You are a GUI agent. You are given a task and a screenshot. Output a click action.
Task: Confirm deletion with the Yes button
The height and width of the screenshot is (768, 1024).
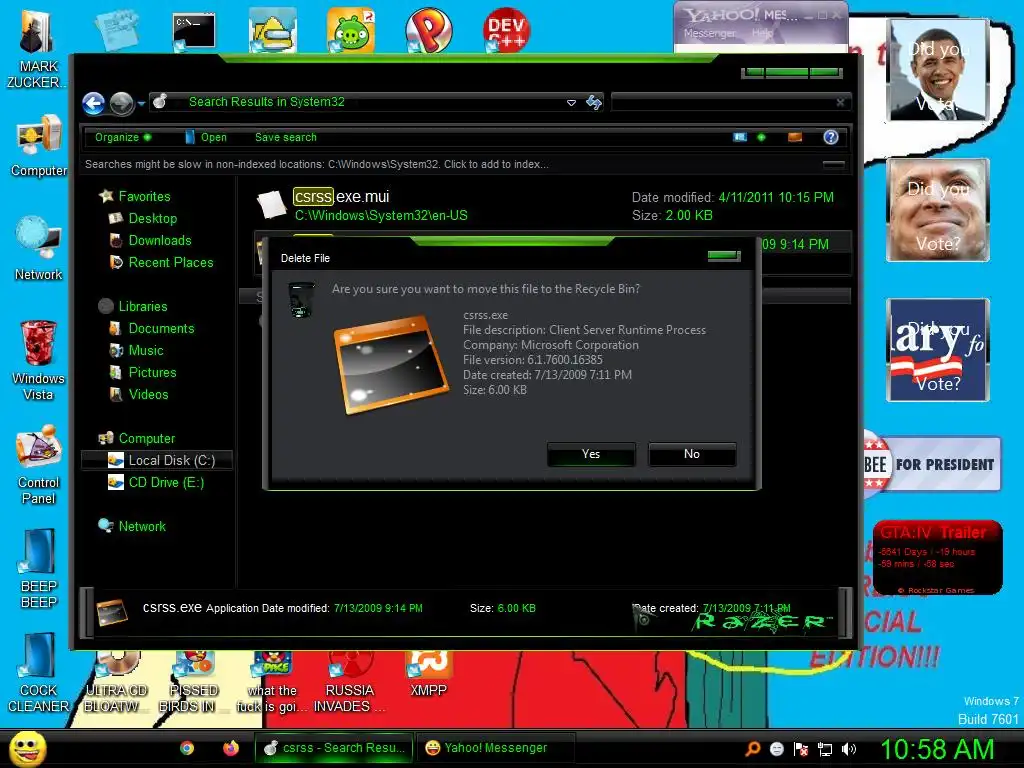coord(591,454)
